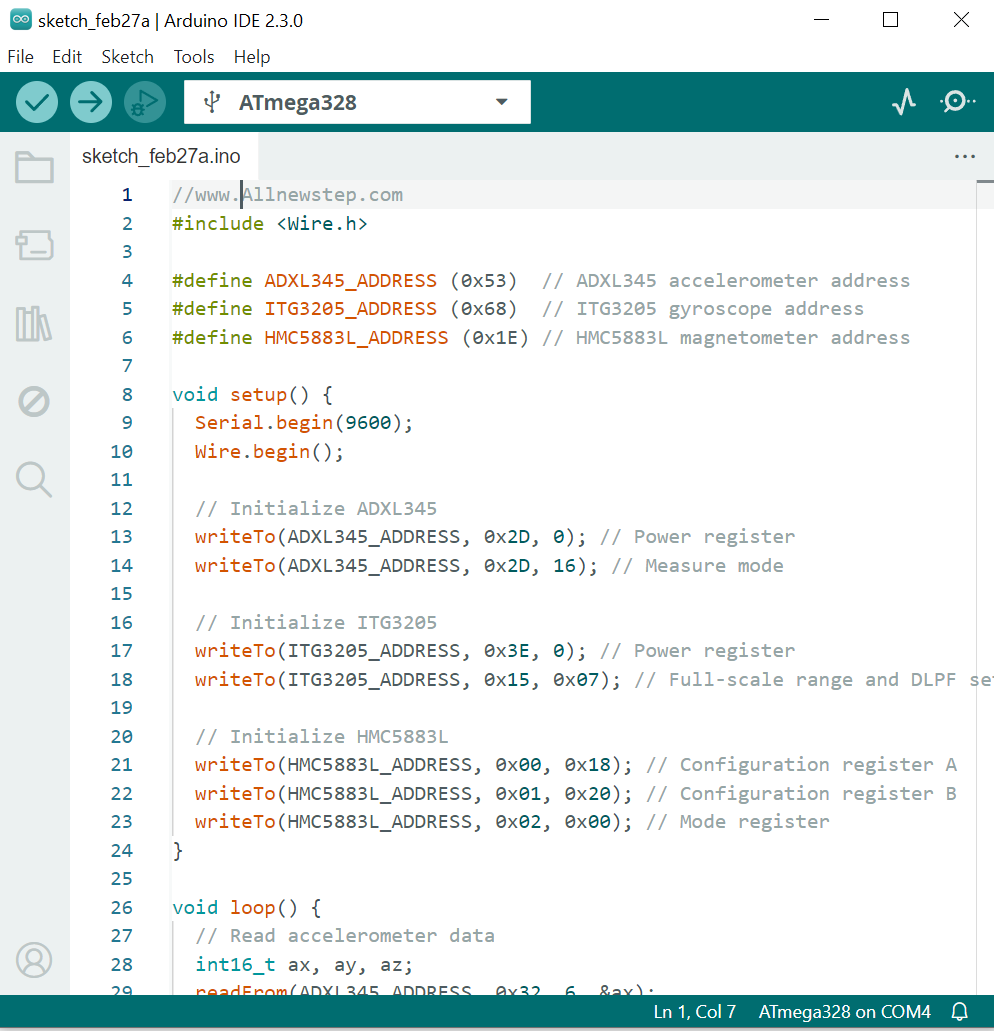Click the // Initialize ITG3205 comment
Viewport: 994px width, 1031px height.
[316, 623]
